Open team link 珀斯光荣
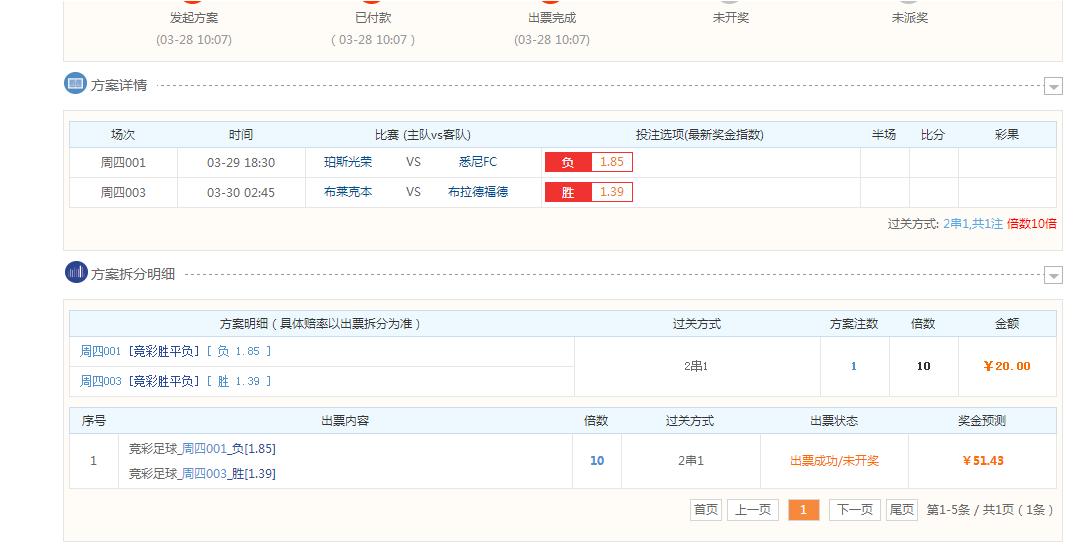1075x557 pixels. [x=348, y=162]
